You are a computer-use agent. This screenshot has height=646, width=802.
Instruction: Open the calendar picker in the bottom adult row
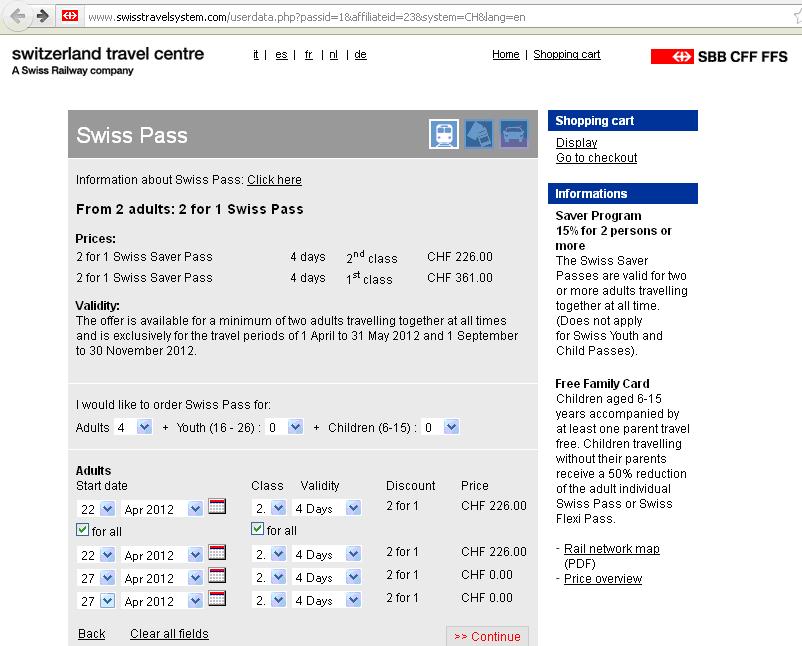pos(217,598)
